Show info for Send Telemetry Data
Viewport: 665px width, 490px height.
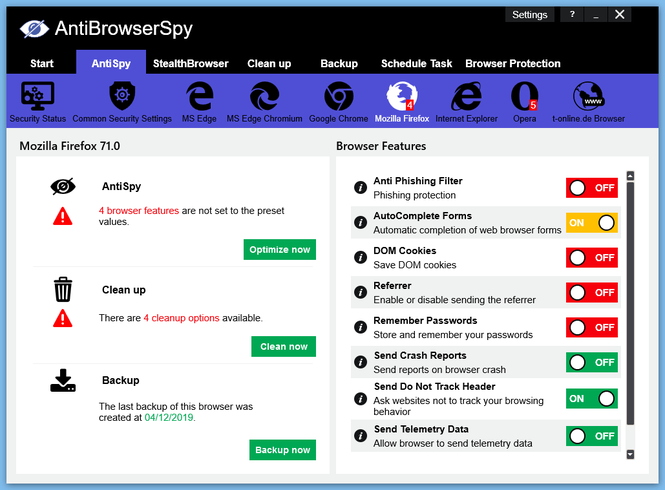pos(360,436)
